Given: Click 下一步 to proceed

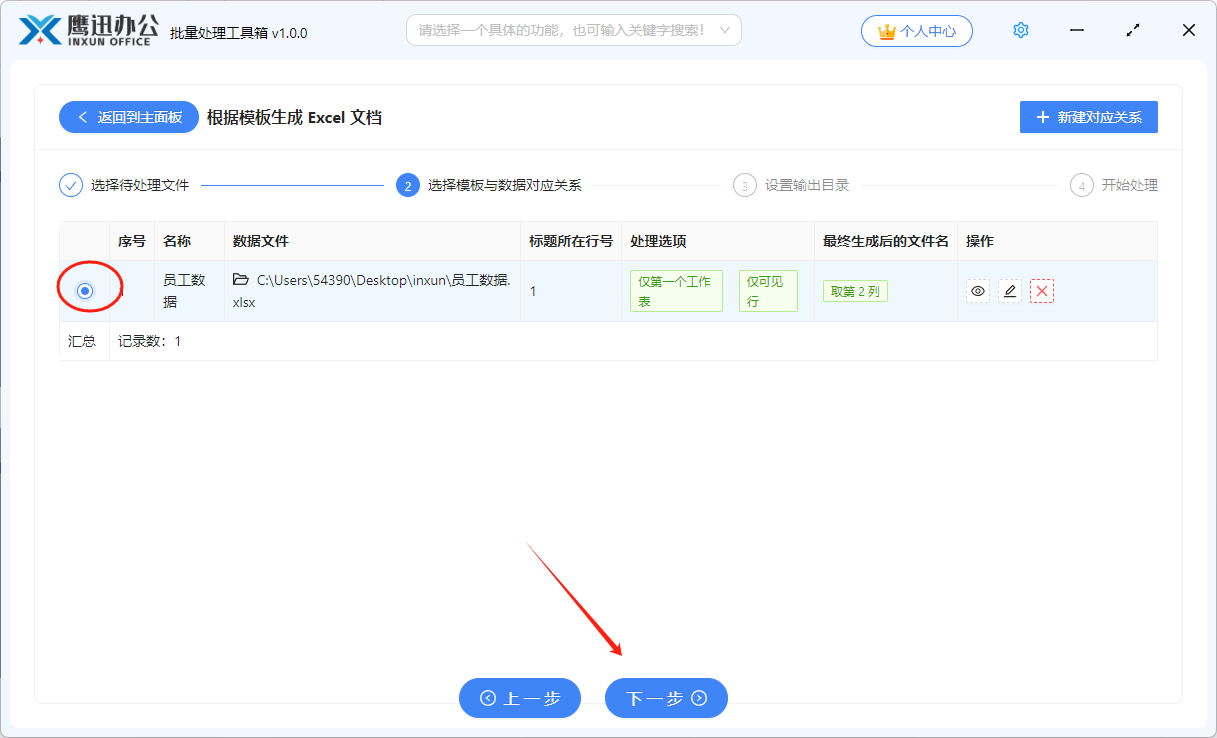Looking at the screenshot, I should pos(666,698).
